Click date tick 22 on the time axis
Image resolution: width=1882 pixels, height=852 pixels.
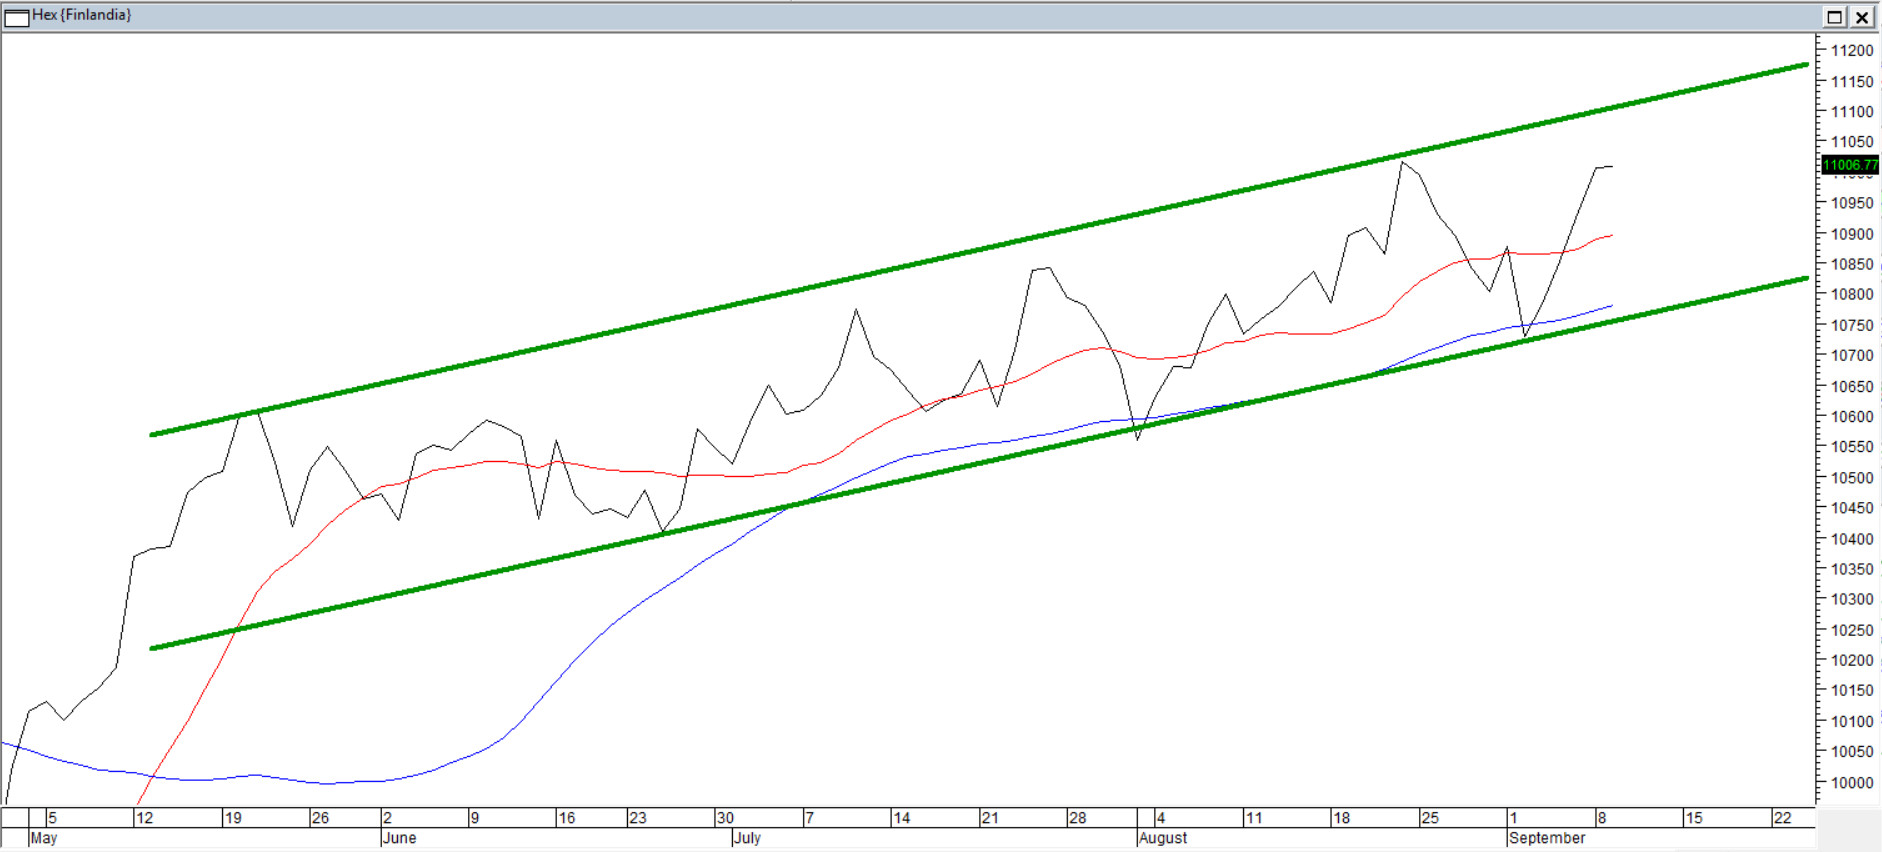(x=1782, y=818)
